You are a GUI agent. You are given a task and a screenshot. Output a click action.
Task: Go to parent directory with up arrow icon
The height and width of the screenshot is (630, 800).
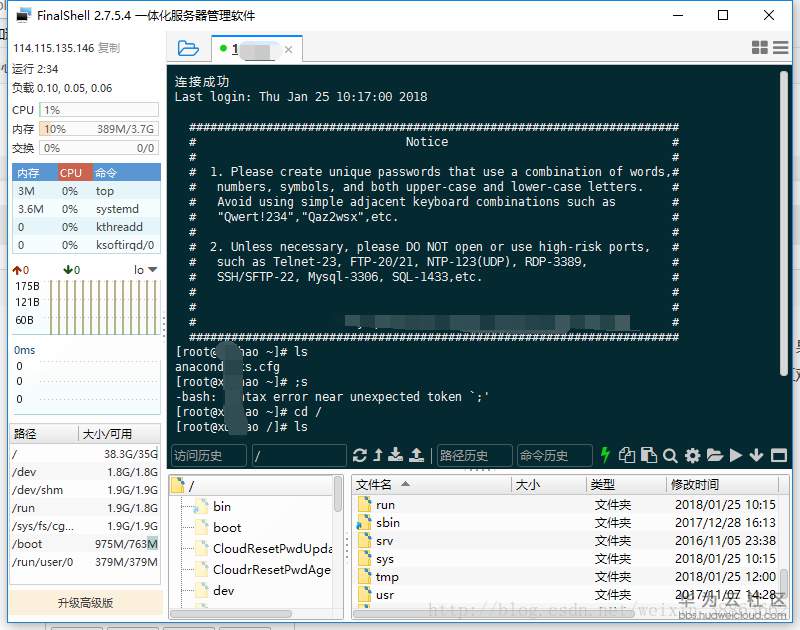coord(378,455)
